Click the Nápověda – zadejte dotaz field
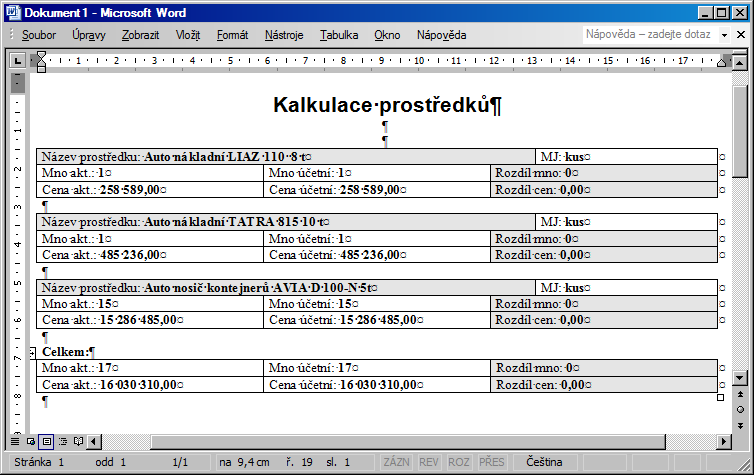Viewport: 754px width, 475px height. pyautogui.click(x=651, y=35)
